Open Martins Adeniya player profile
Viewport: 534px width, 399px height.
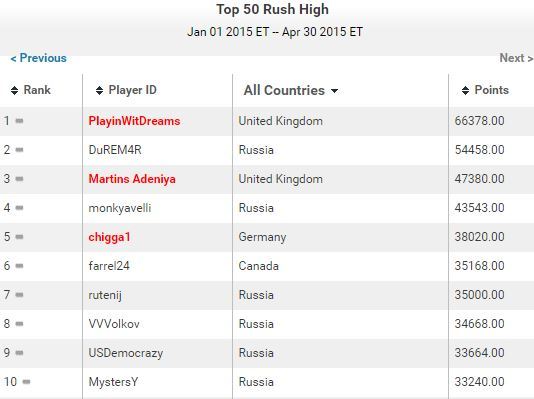132,179
